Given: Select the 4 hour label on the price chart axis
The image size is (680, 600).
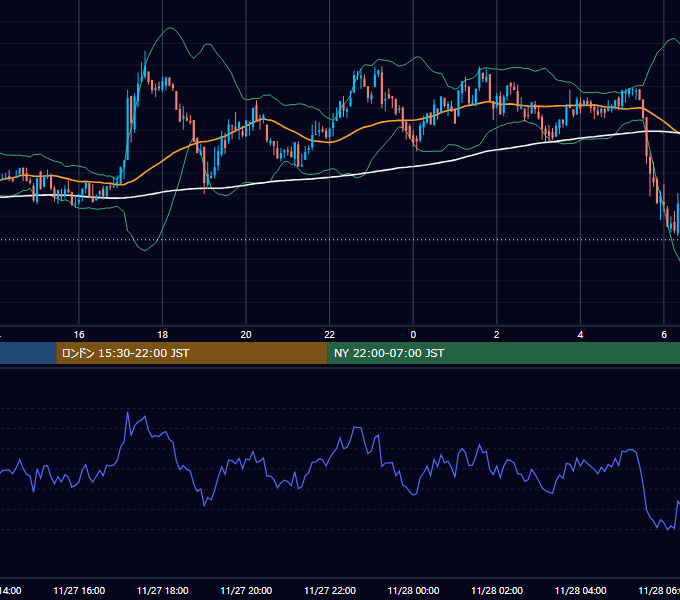Looking at the screenshot, I should pyautogui.click(x=580, y=335).
